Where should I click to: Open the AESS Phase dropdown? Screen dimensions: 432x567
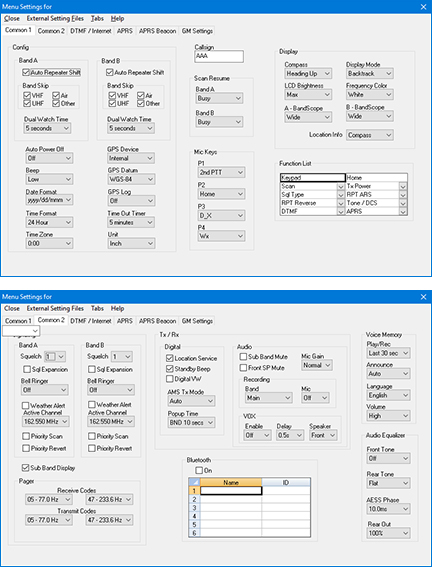[x=389, y=509]
